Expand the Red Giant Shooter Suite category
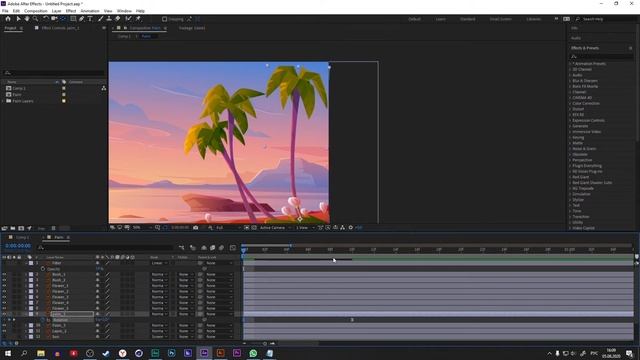This screenshot has width=640, height=360. pos(570,182)
